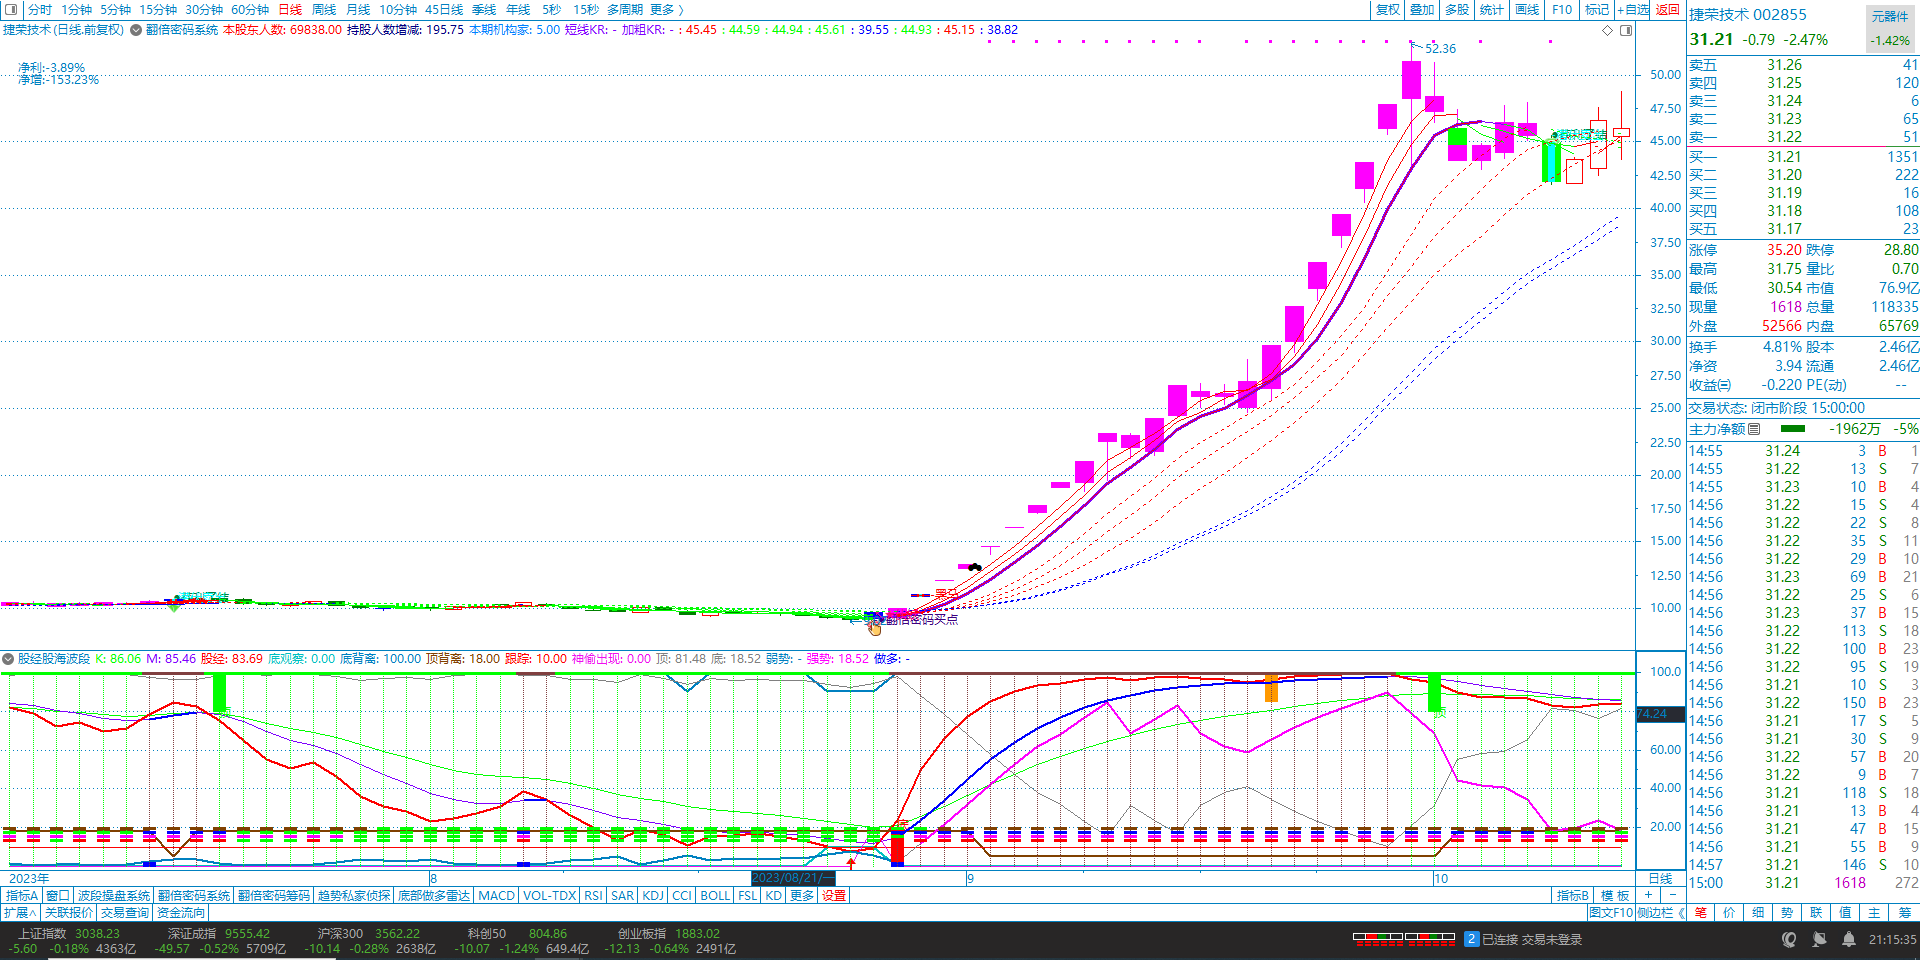Image resolution: width=1920 pixels, height=960 pixels.
Task: Open the 画线 drawing tools
Action: click(1527, 10)
